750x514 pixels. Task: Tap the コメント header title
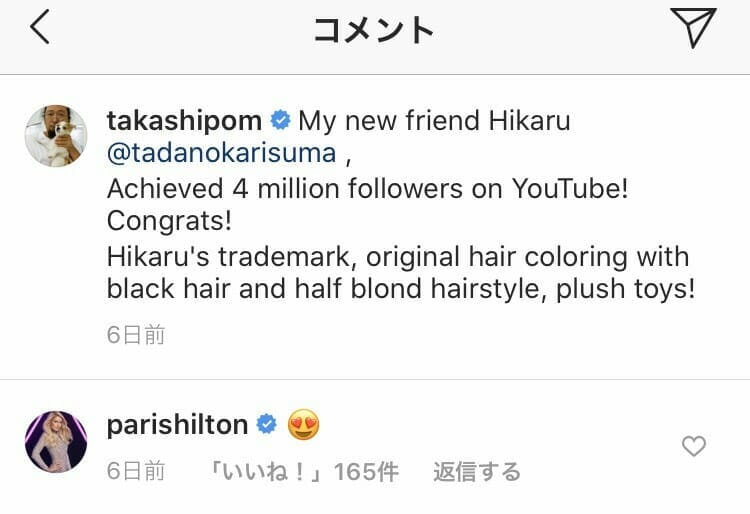coord(374,30)
